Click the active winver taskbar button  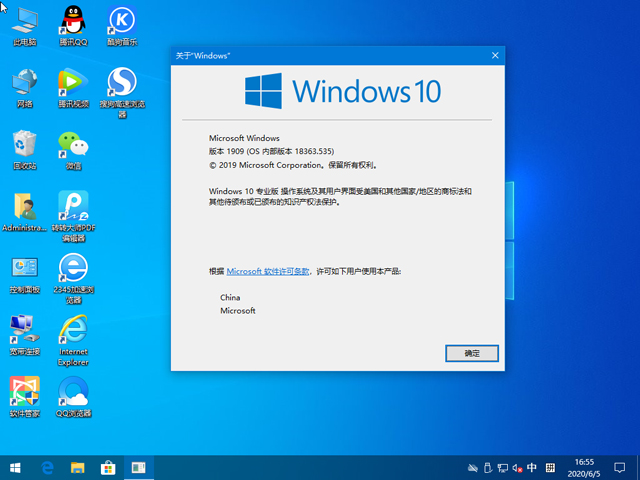point(139,468)
